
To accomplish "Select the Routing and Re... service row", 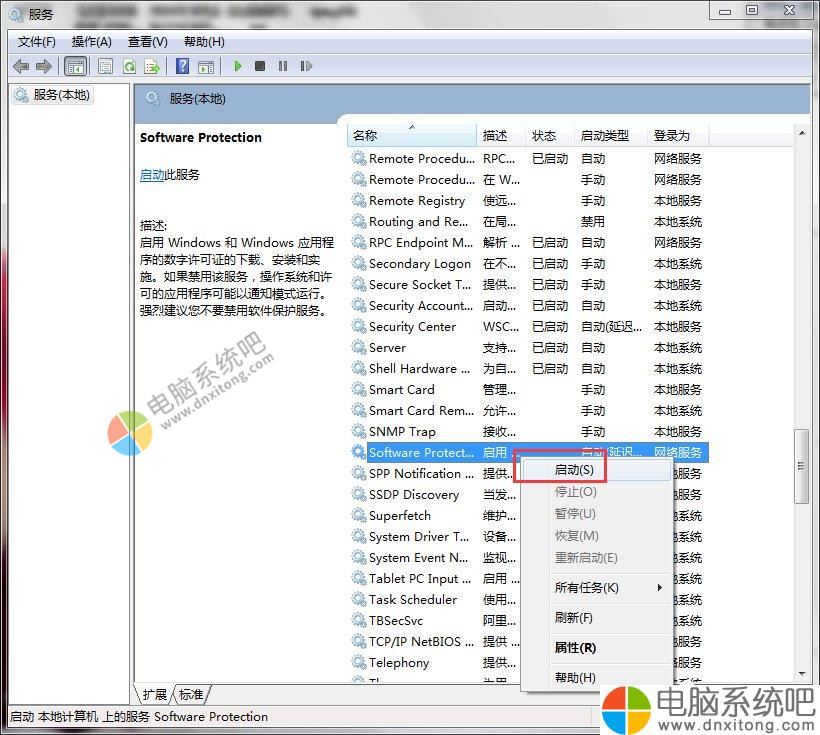I will pyautogui.click(x=528, y=222).
